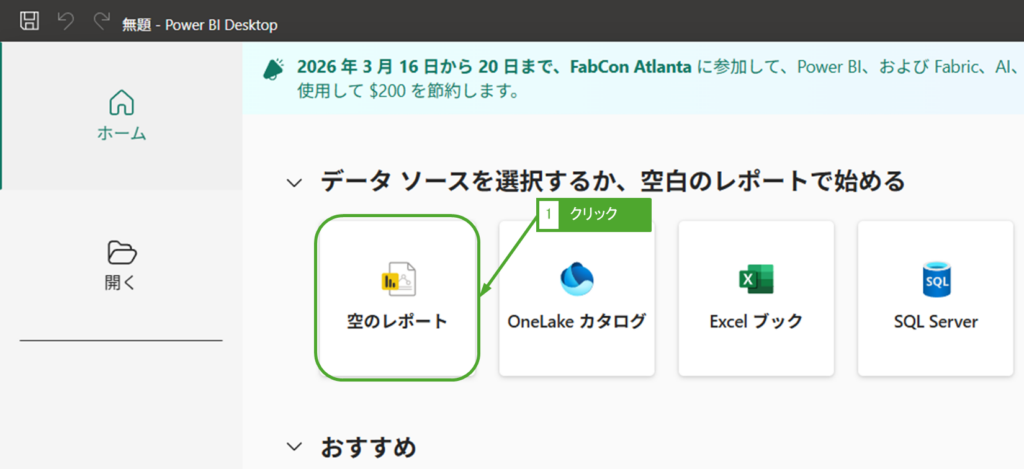Viewport: 1024px width, 469px height.
Task: Click the yellow blank report icon
Action: click(398, 279)
